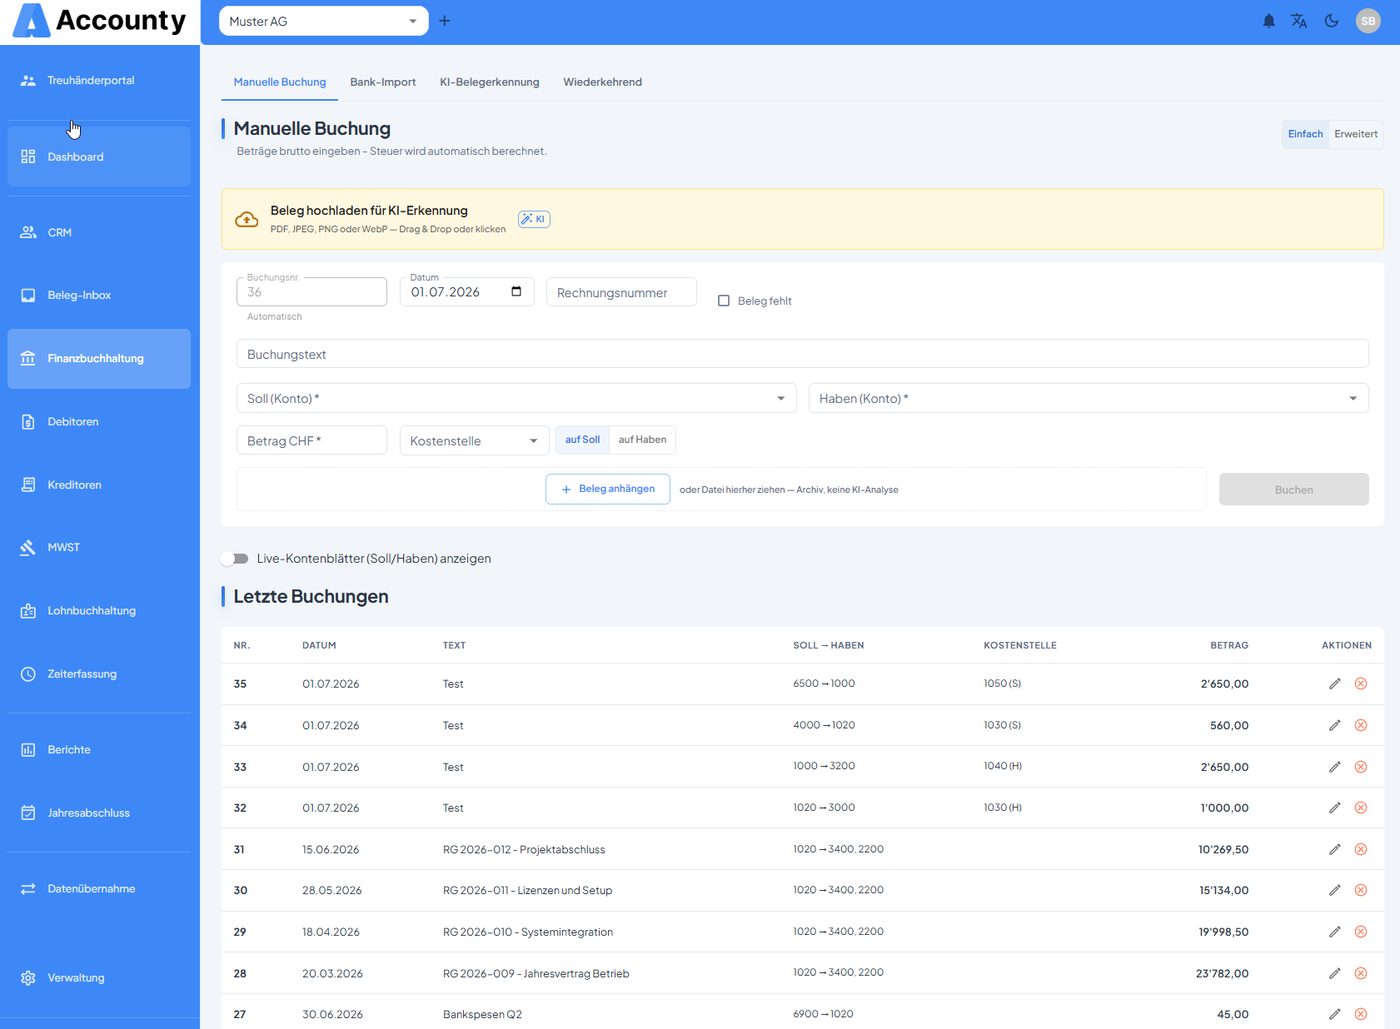Open the SB user avatar menu
Screen dimensions: 1400x1029
click(1368, 21)
